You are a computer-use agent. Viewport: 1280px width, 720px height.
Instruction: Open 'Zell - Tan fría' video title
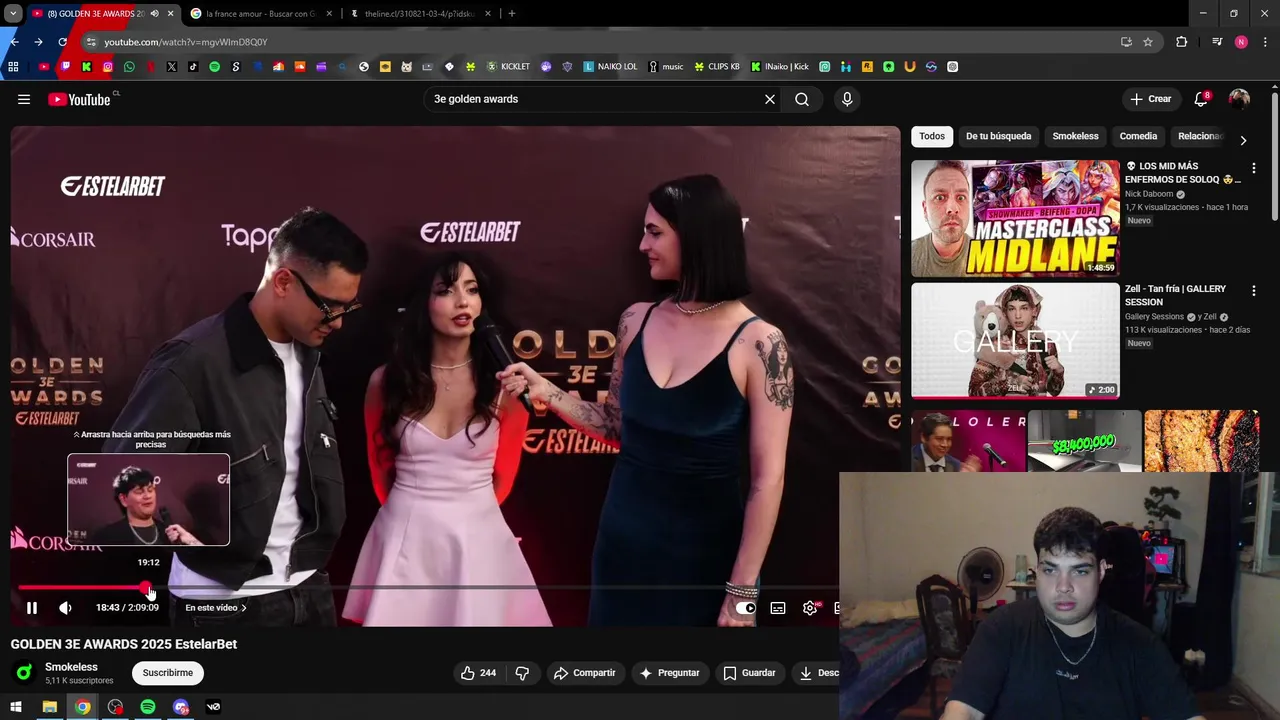pos(1176,295)
